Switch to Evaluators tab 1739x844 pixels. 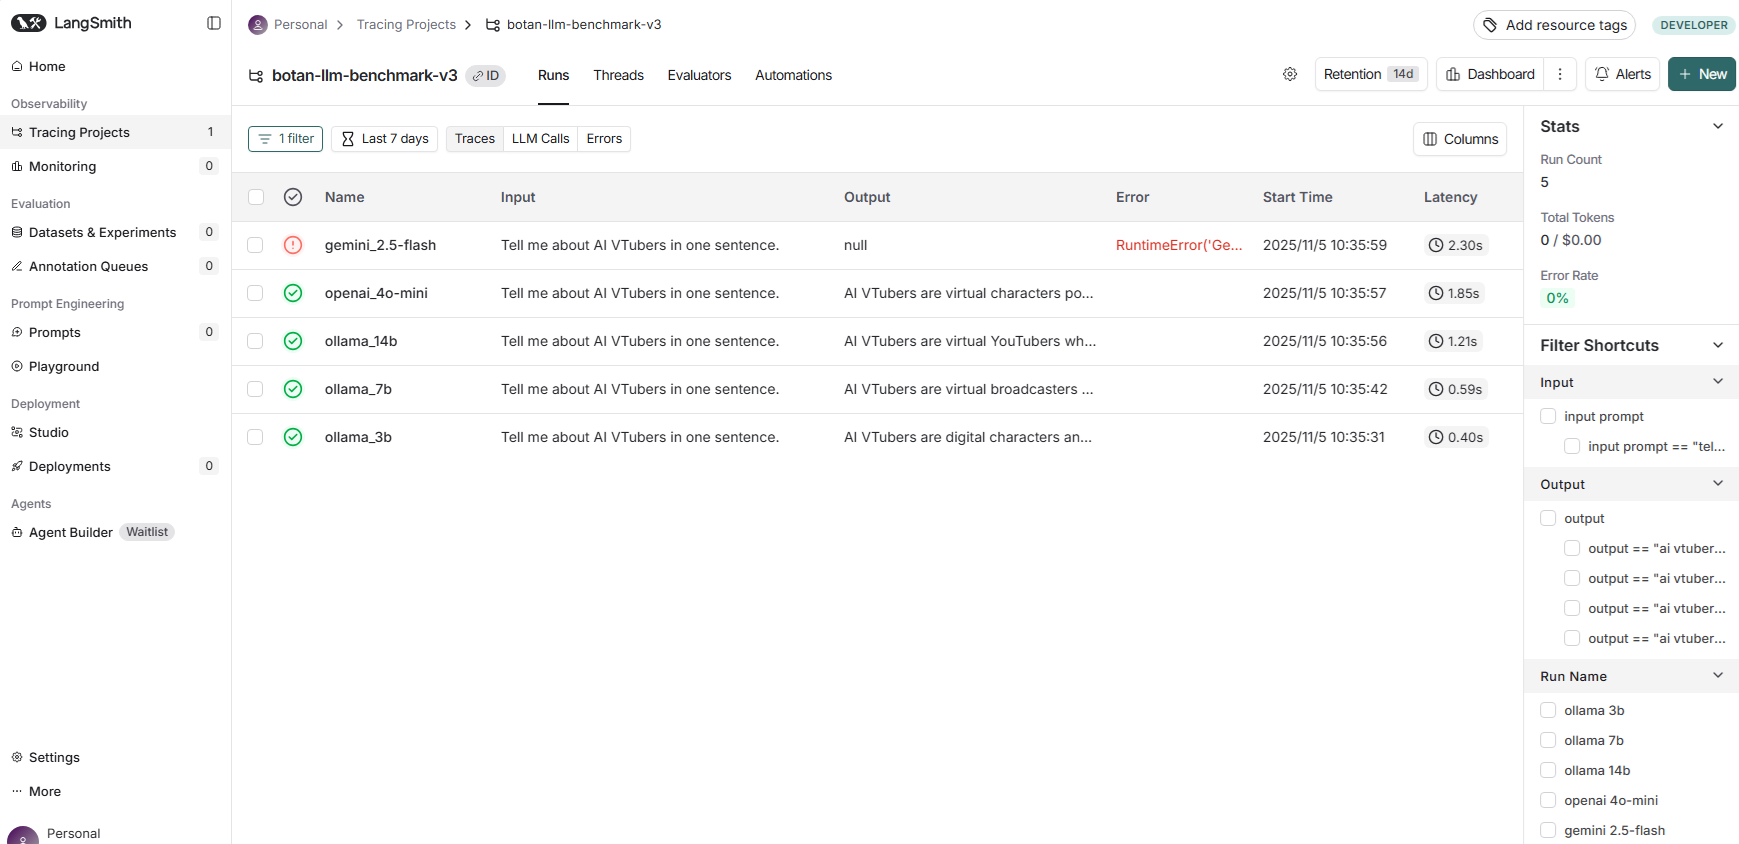click(x=699, y=75)
